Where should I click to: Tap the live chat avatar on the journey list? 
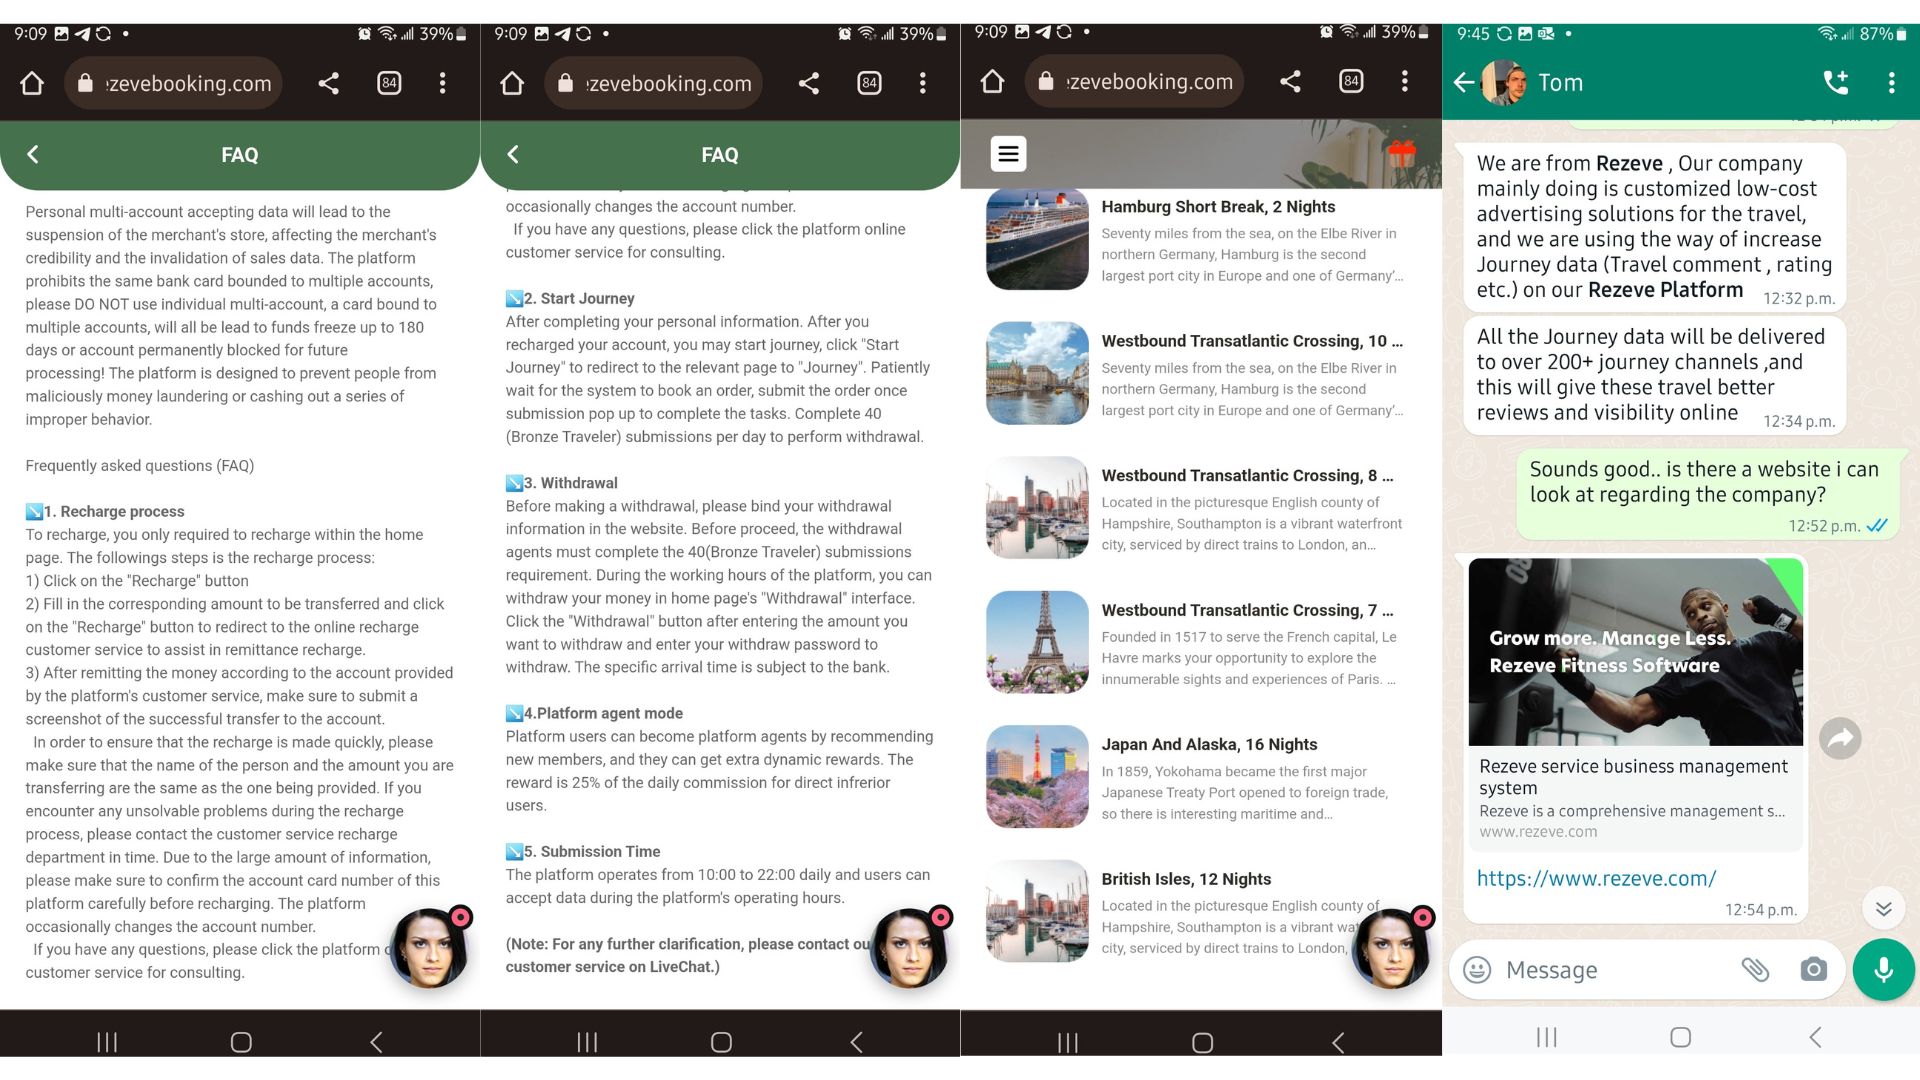(x=1393, y=946)
